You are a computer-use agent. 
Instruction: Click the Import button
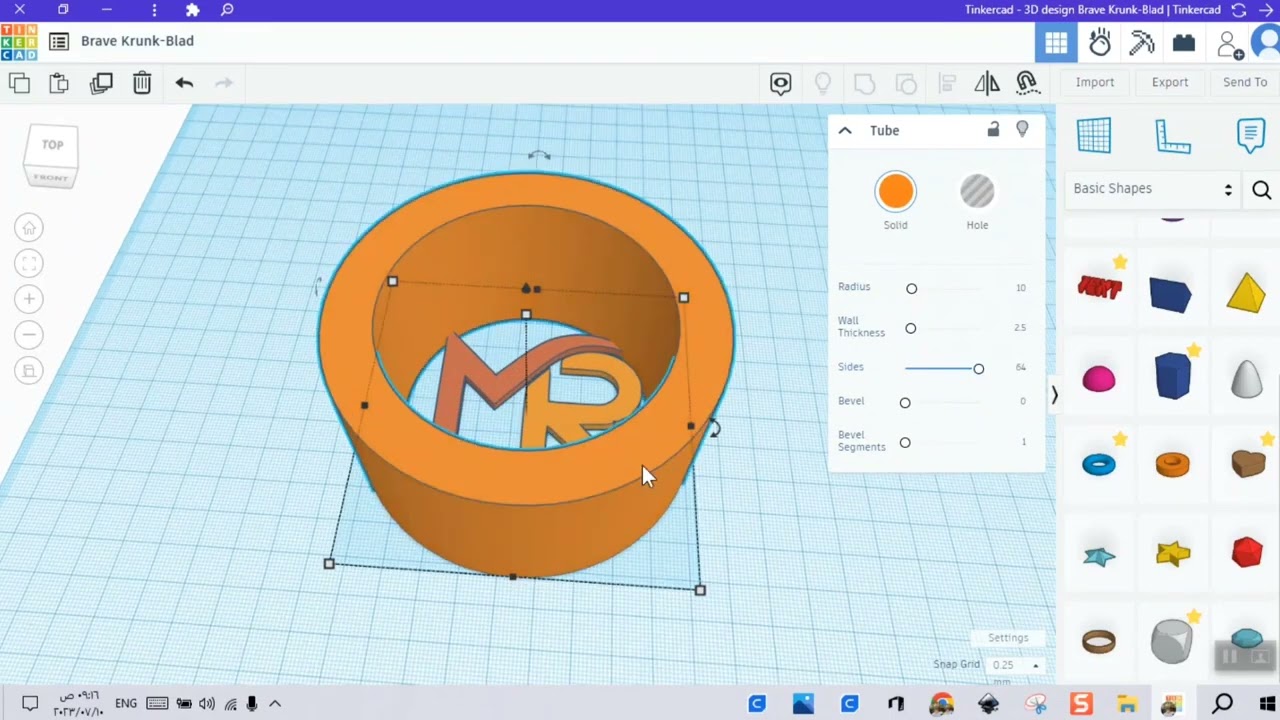(1095, 82)
